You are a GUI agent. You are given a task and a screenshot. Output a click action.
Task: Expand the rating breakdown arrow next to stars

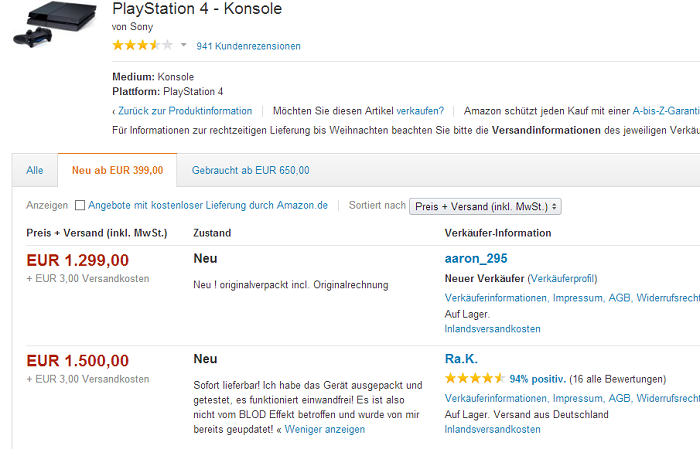183,45
